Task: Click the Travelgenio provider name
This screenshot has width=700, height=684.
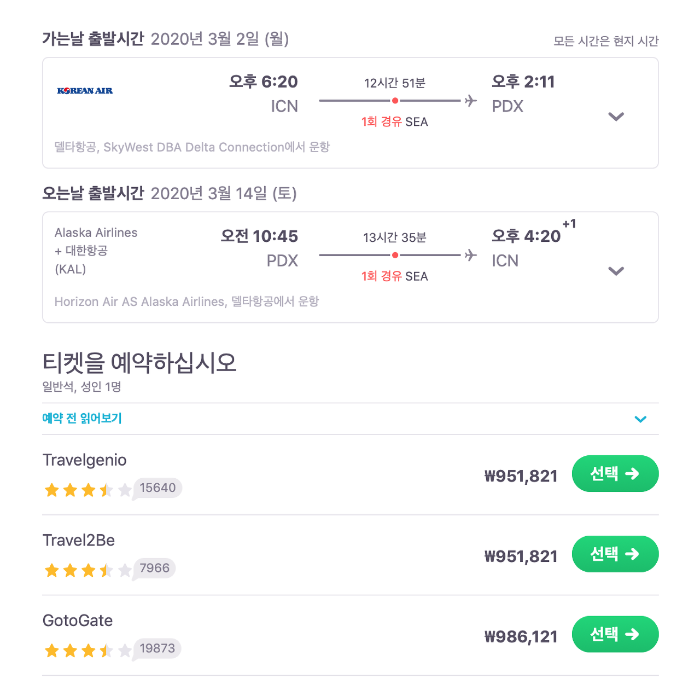Action: click(x=84, y=460)
